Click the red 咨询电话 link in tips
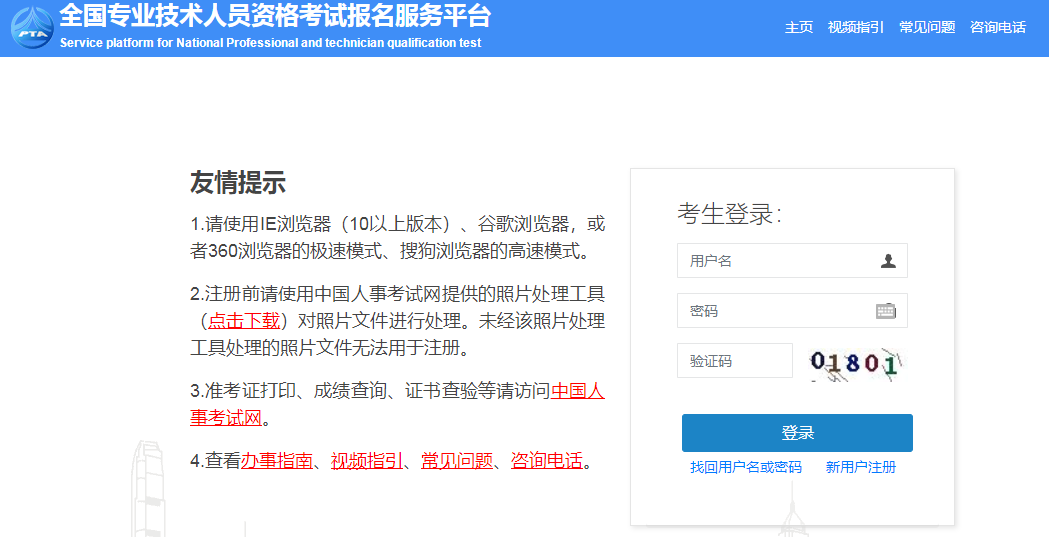 click(x=547, y=461)
